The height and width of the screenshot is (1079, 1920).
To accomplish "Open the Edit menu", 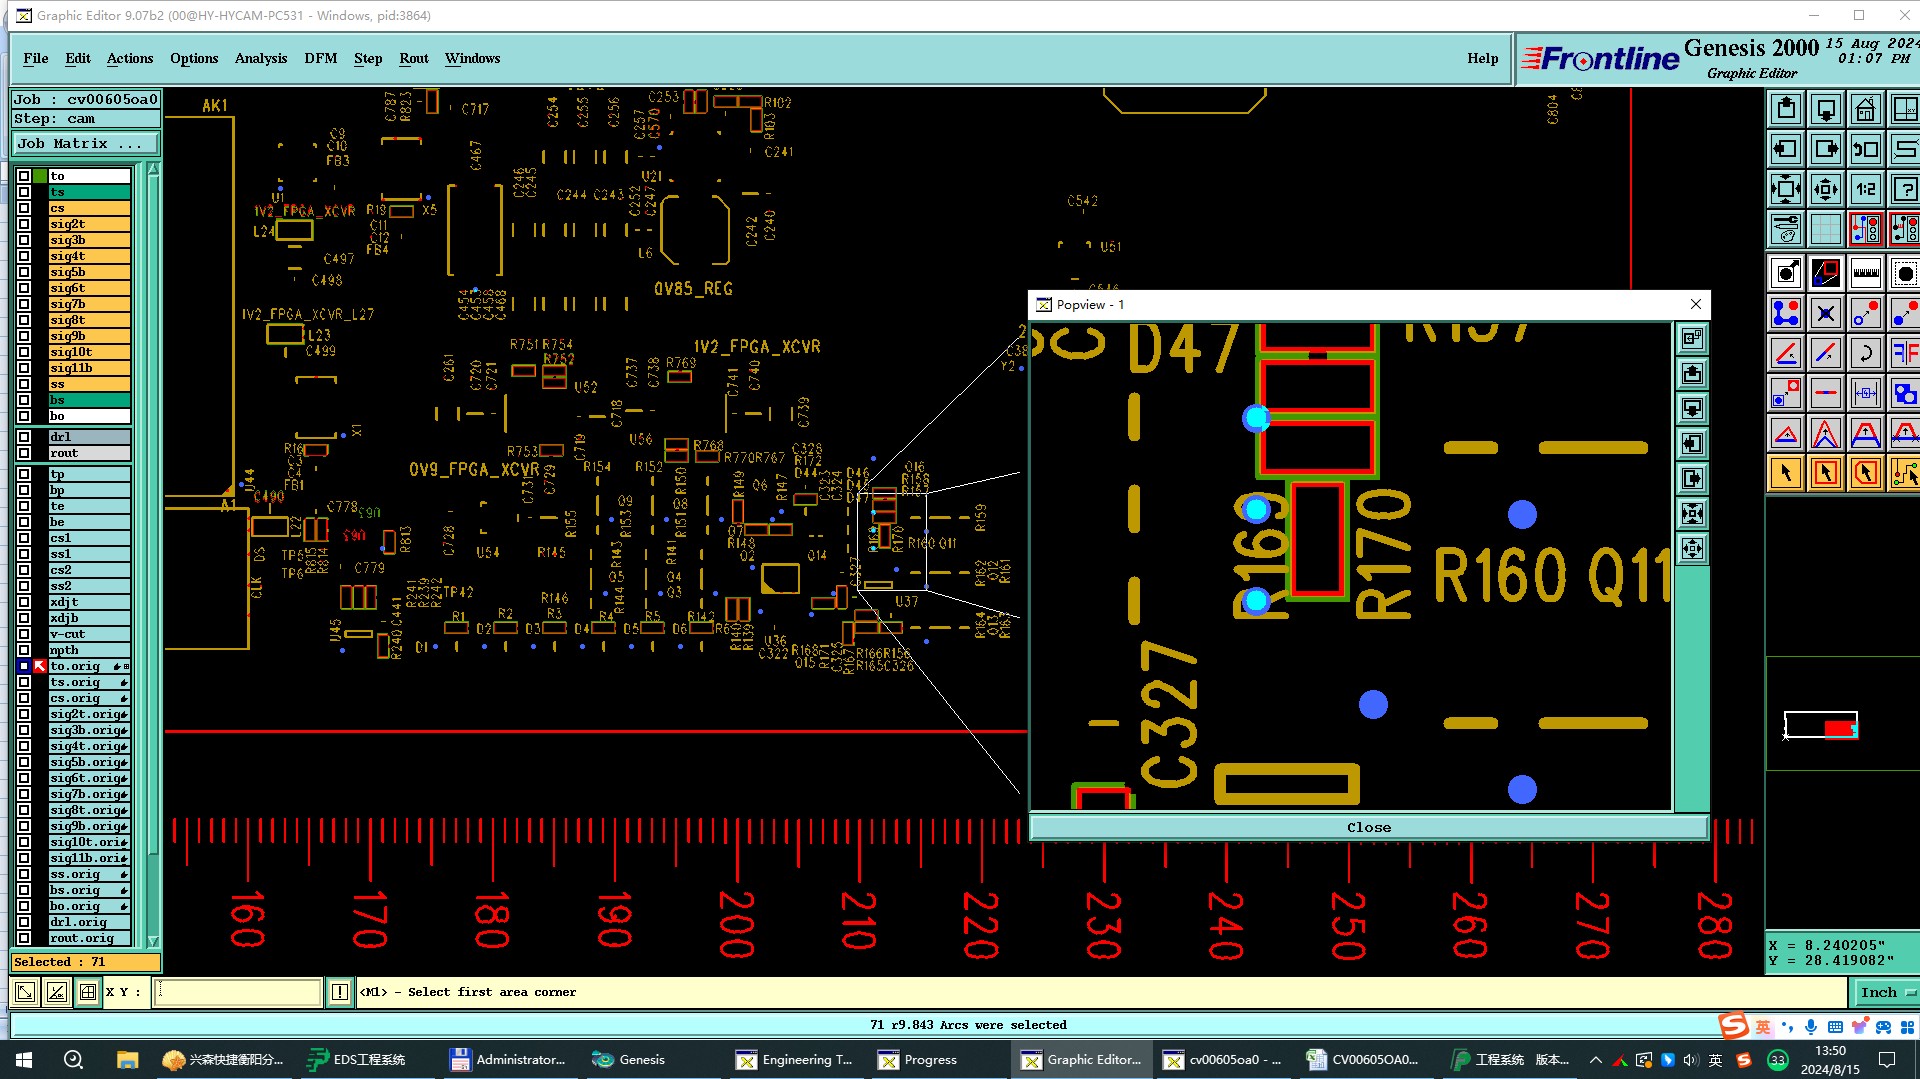I will coord(78,58).
